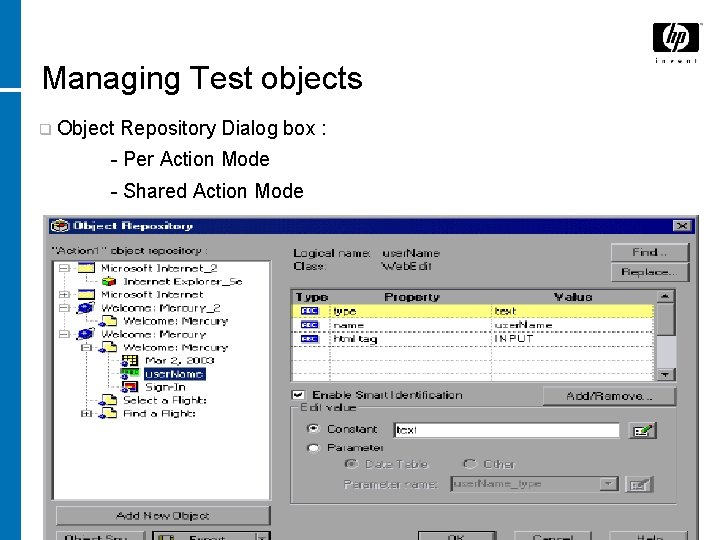Click the Property column header
This screenshot has width=720, height=540.
point(411,297)
